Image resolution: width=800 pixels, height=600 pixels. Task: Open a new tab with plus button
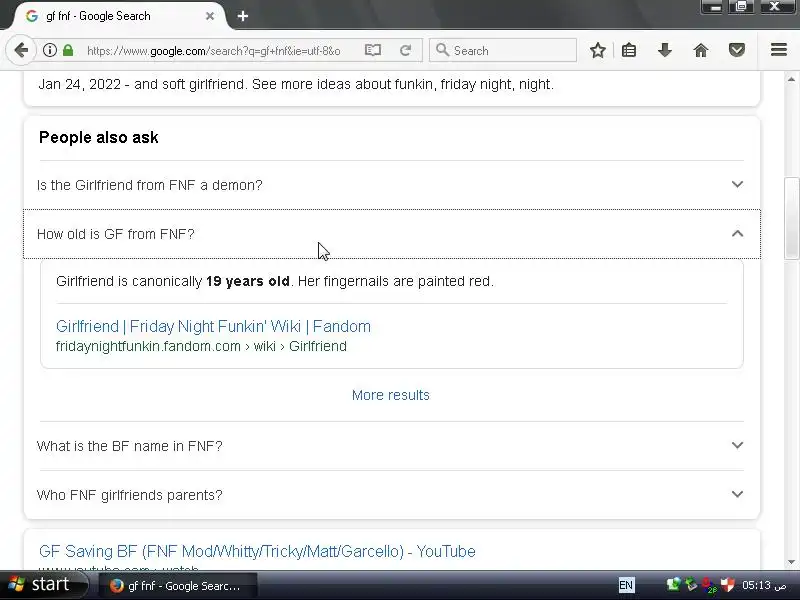[243, 16]
